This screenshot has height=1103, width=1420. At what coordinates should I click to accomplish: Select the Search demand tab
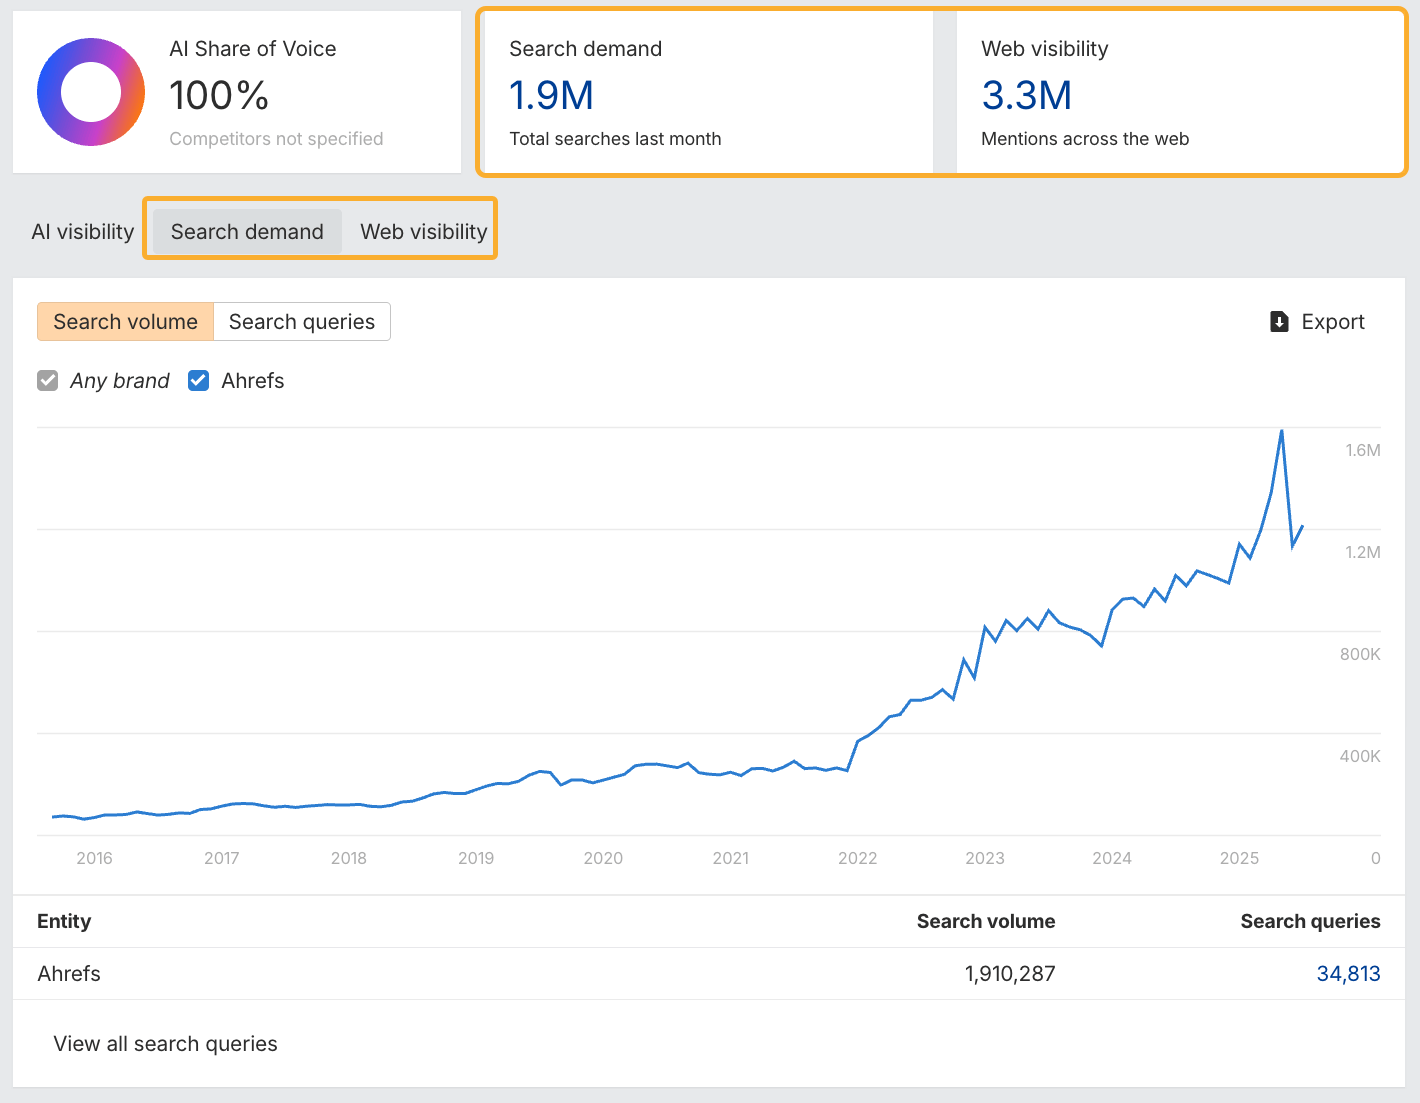(x=247, y=232)
